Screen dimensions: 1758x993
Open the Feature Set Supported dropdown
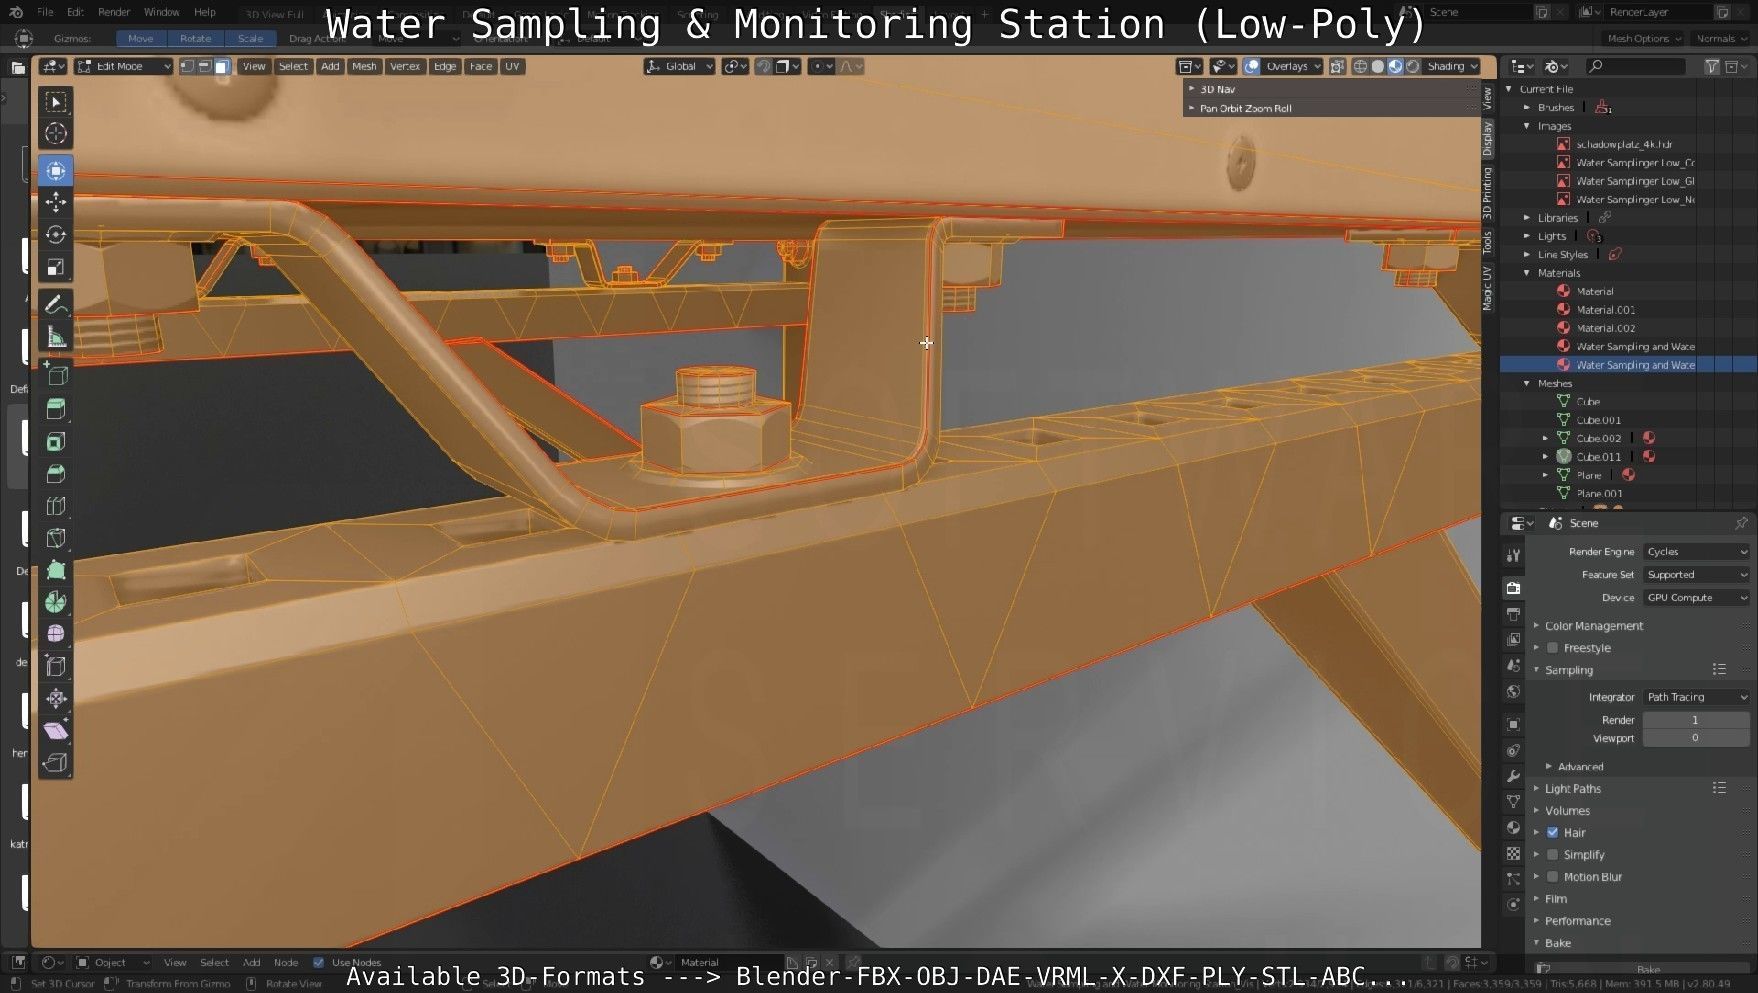point(1696,575)
